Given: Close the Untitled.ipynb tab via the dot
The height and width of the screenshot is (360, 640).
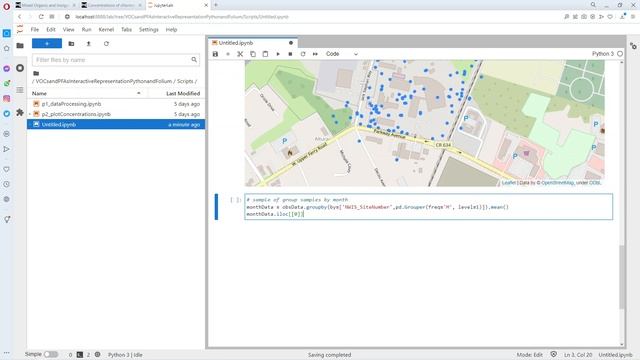Looking at the screenshot, I should point(291,43).
